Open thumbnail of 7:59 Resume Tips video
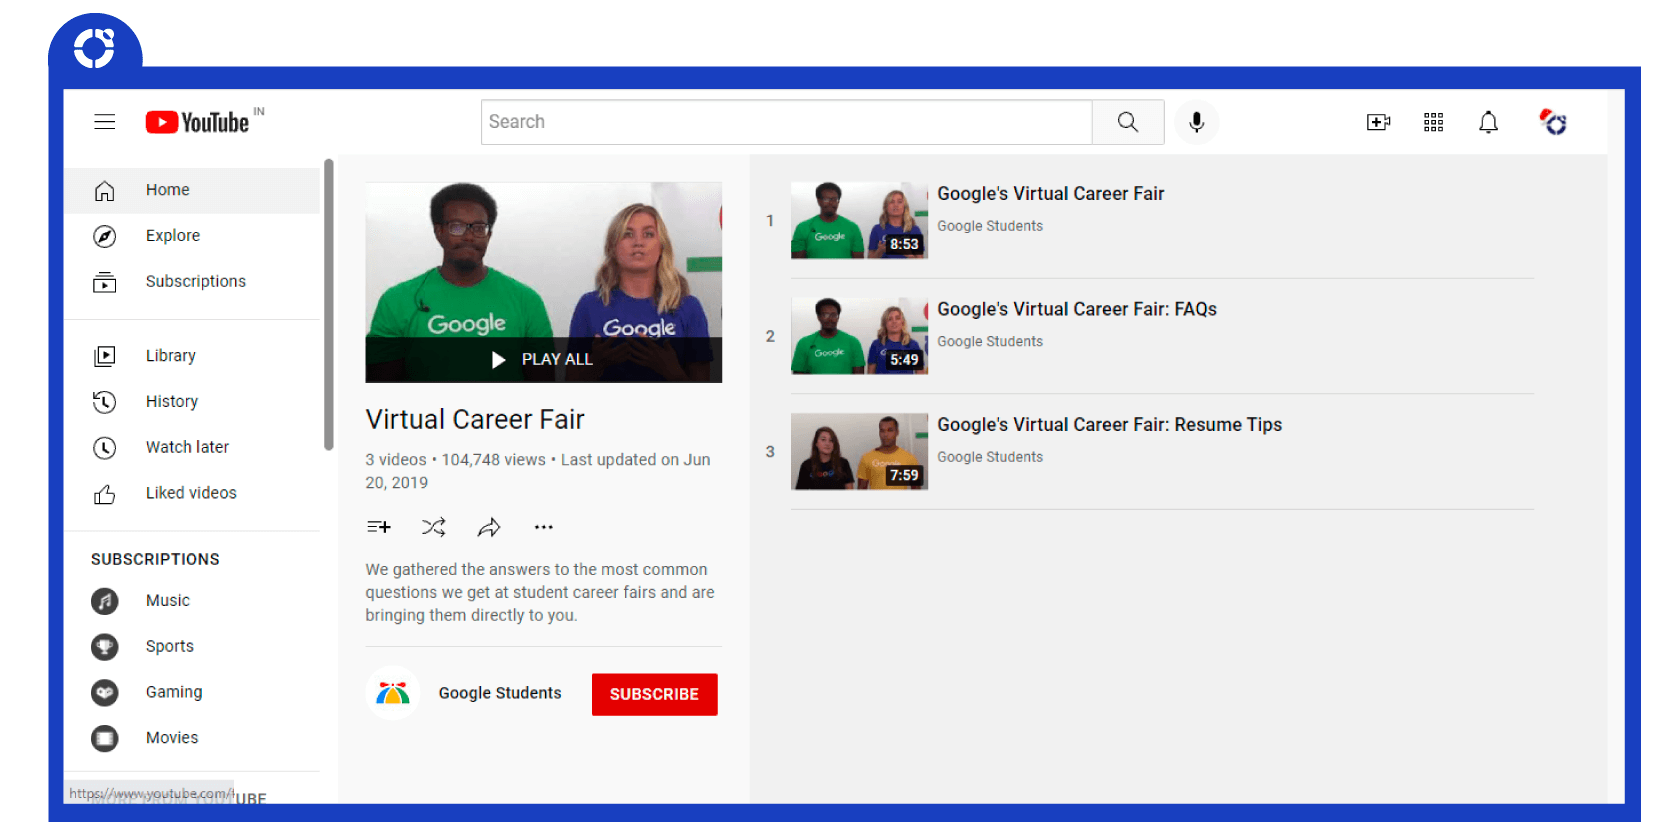 [x=859, y=452]
